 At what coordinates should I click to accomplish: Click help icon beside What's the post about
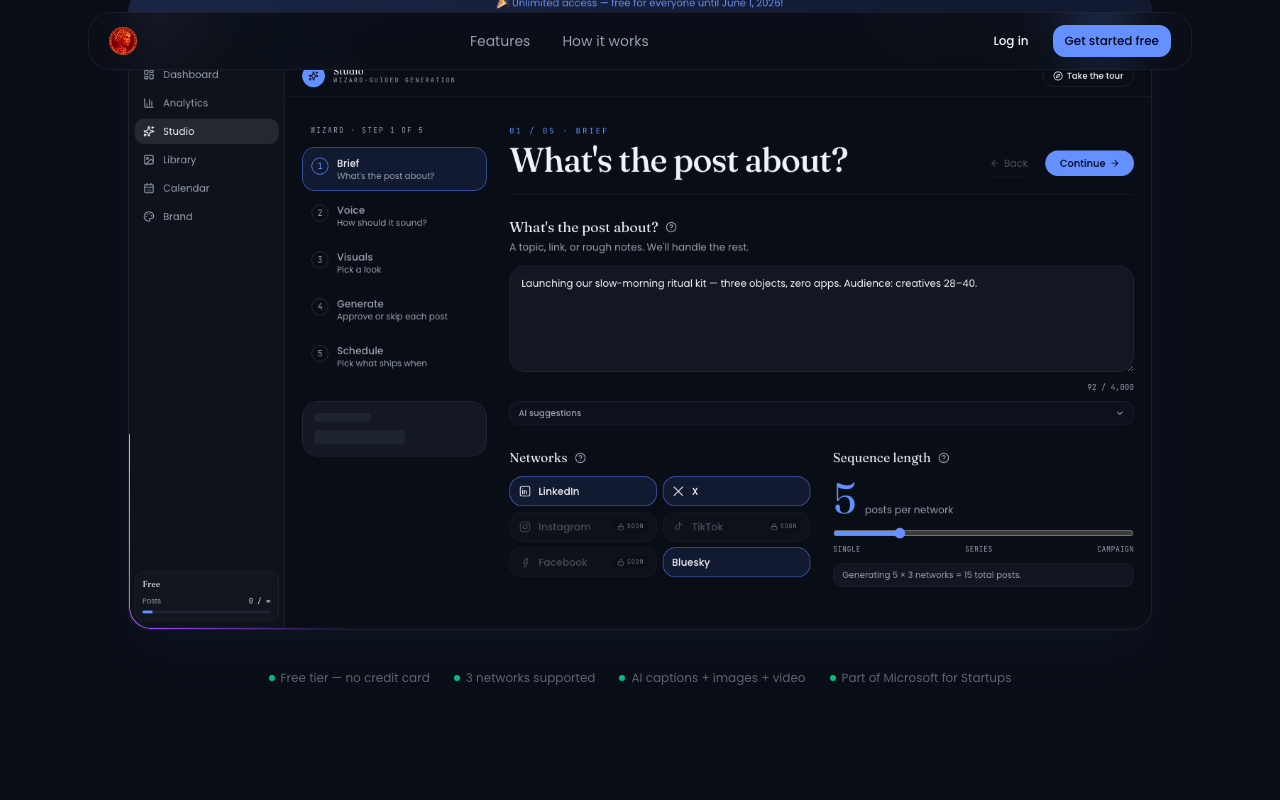(671, 227)
